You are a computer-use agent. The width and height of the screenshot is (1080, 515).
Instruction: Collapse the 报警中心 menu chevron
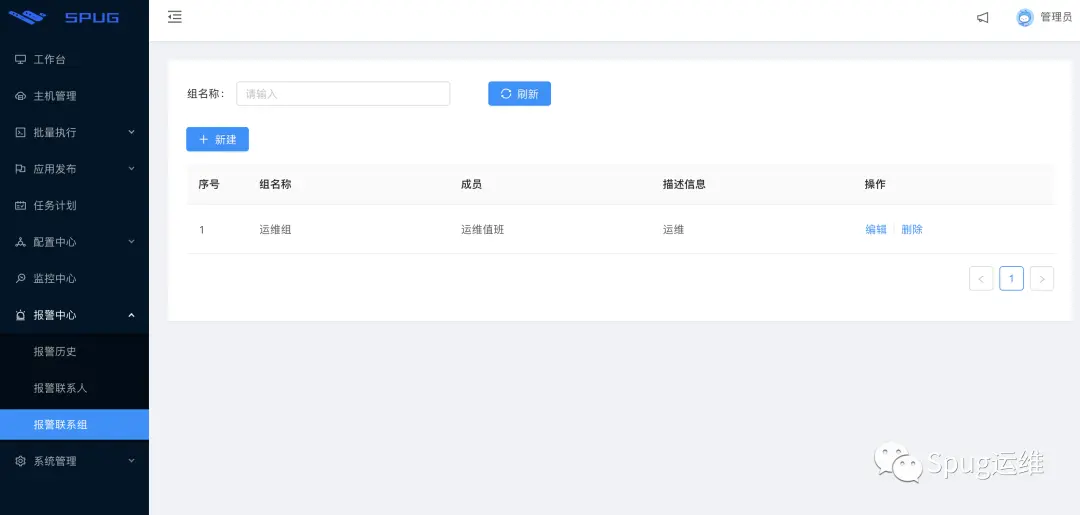click(x=132, y=315)
